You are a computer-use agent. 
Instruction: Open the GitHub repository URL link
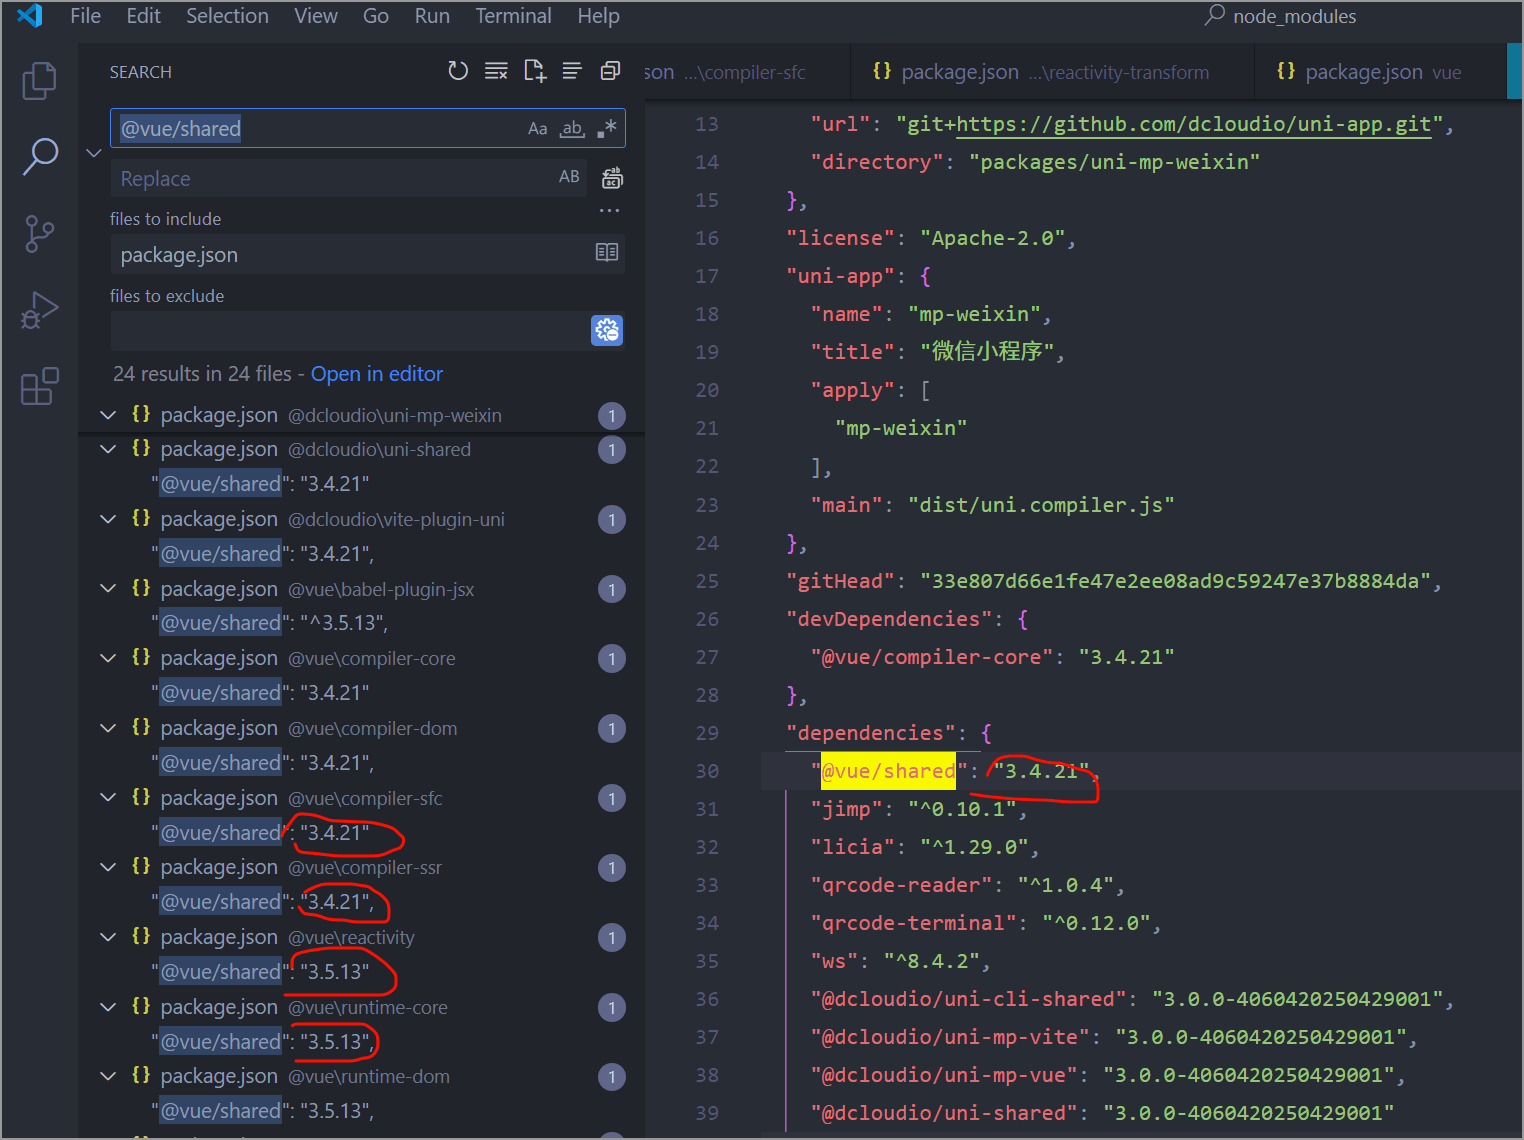(x=1193, y=124)
